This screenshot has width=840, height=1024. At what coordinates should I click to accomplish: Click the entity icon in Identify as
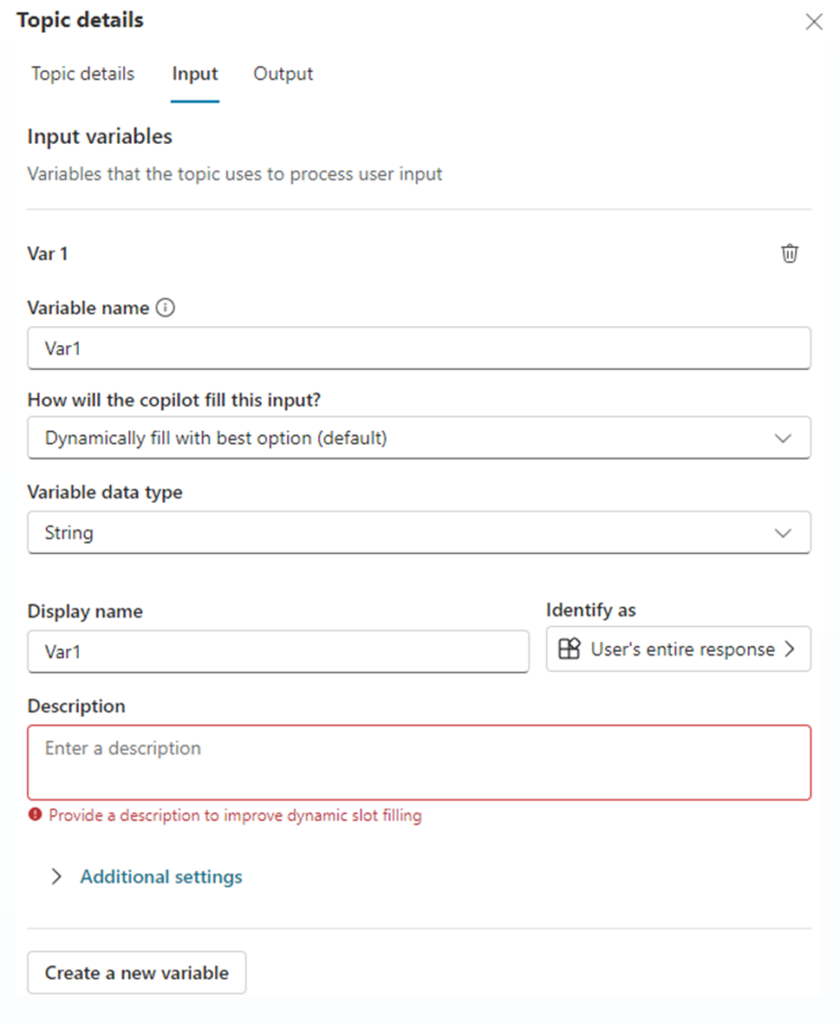[x=569, y=649]
